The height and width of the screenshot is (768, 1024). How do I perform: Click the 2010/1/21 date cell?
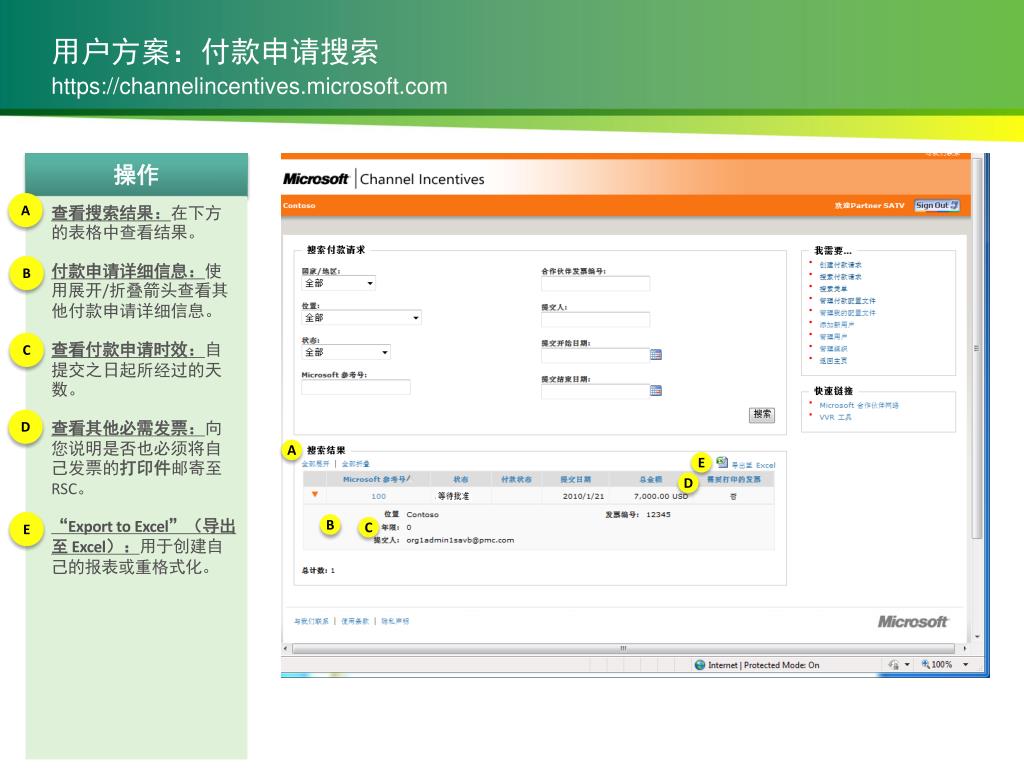pyautogui.click(x=583, y=496)
